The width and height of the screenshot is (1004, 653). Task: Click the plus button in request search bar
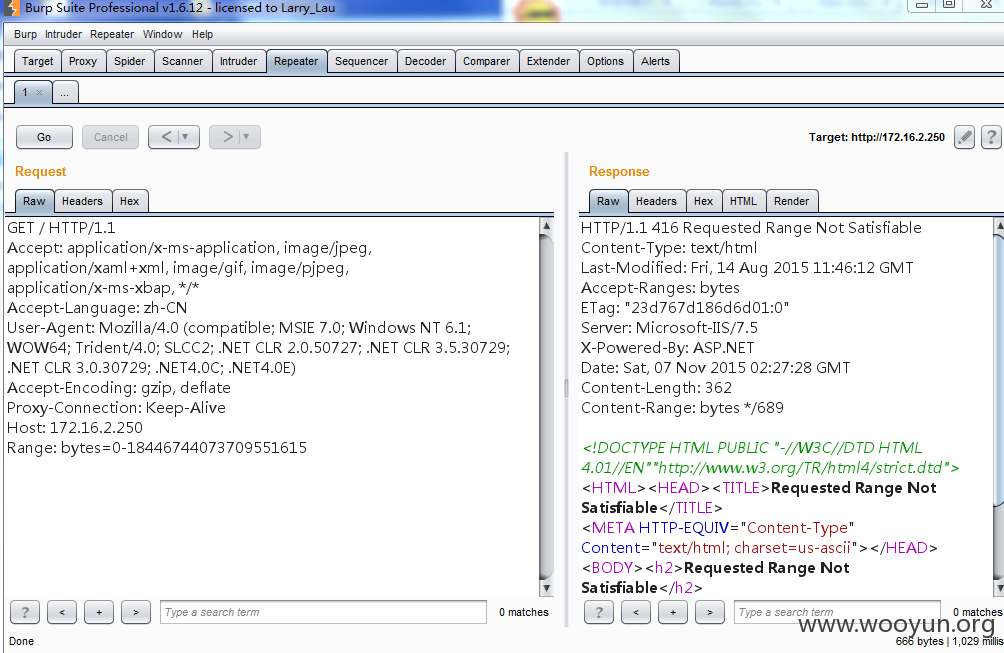point(99,612)
